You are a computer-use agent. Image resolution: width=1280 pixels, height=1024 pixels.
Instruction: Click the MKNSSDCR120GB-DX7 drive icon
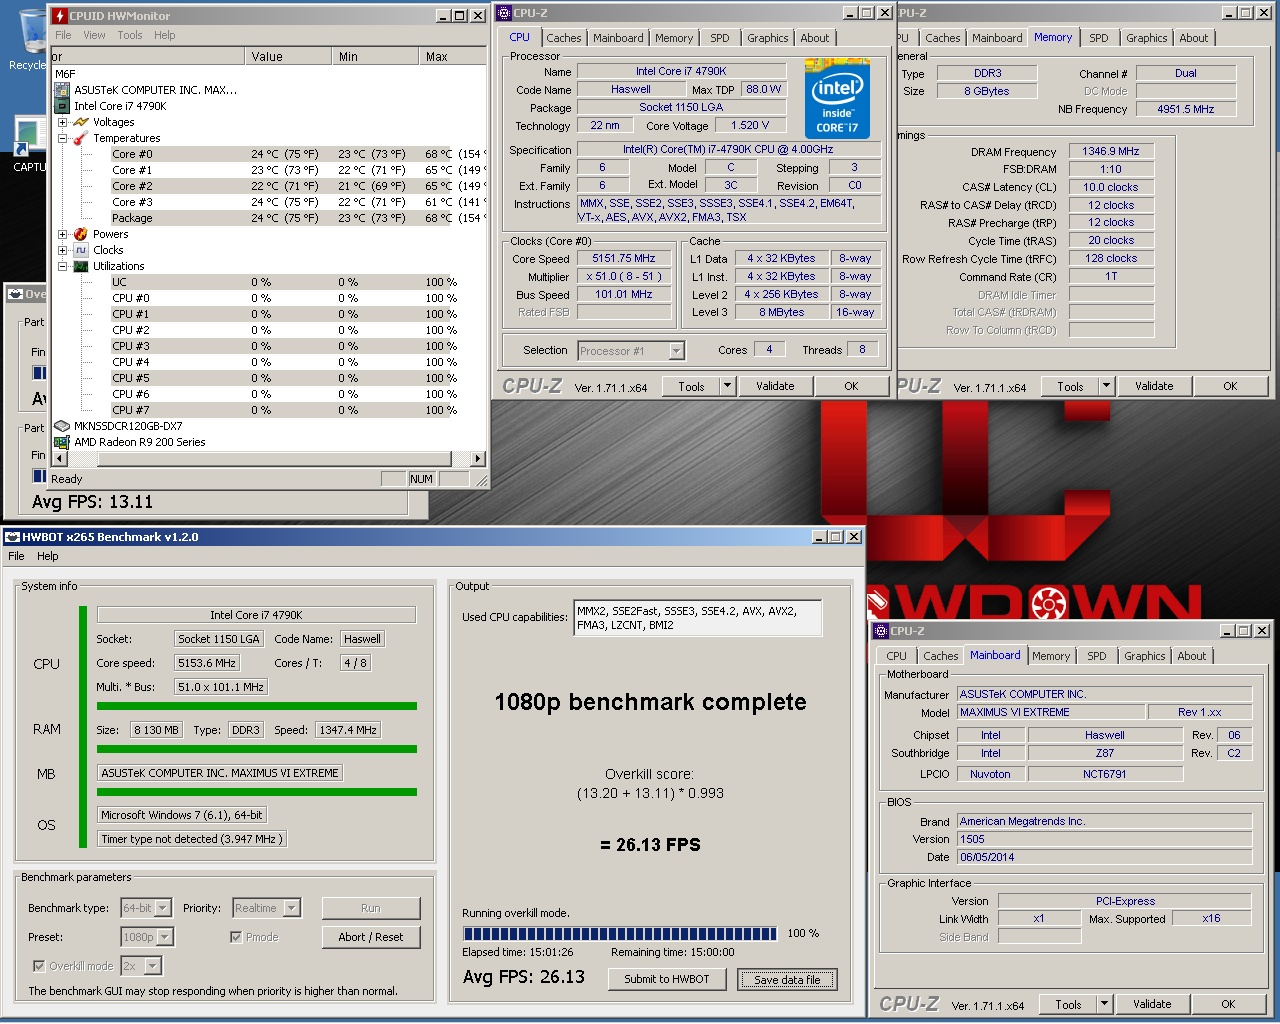62,426
